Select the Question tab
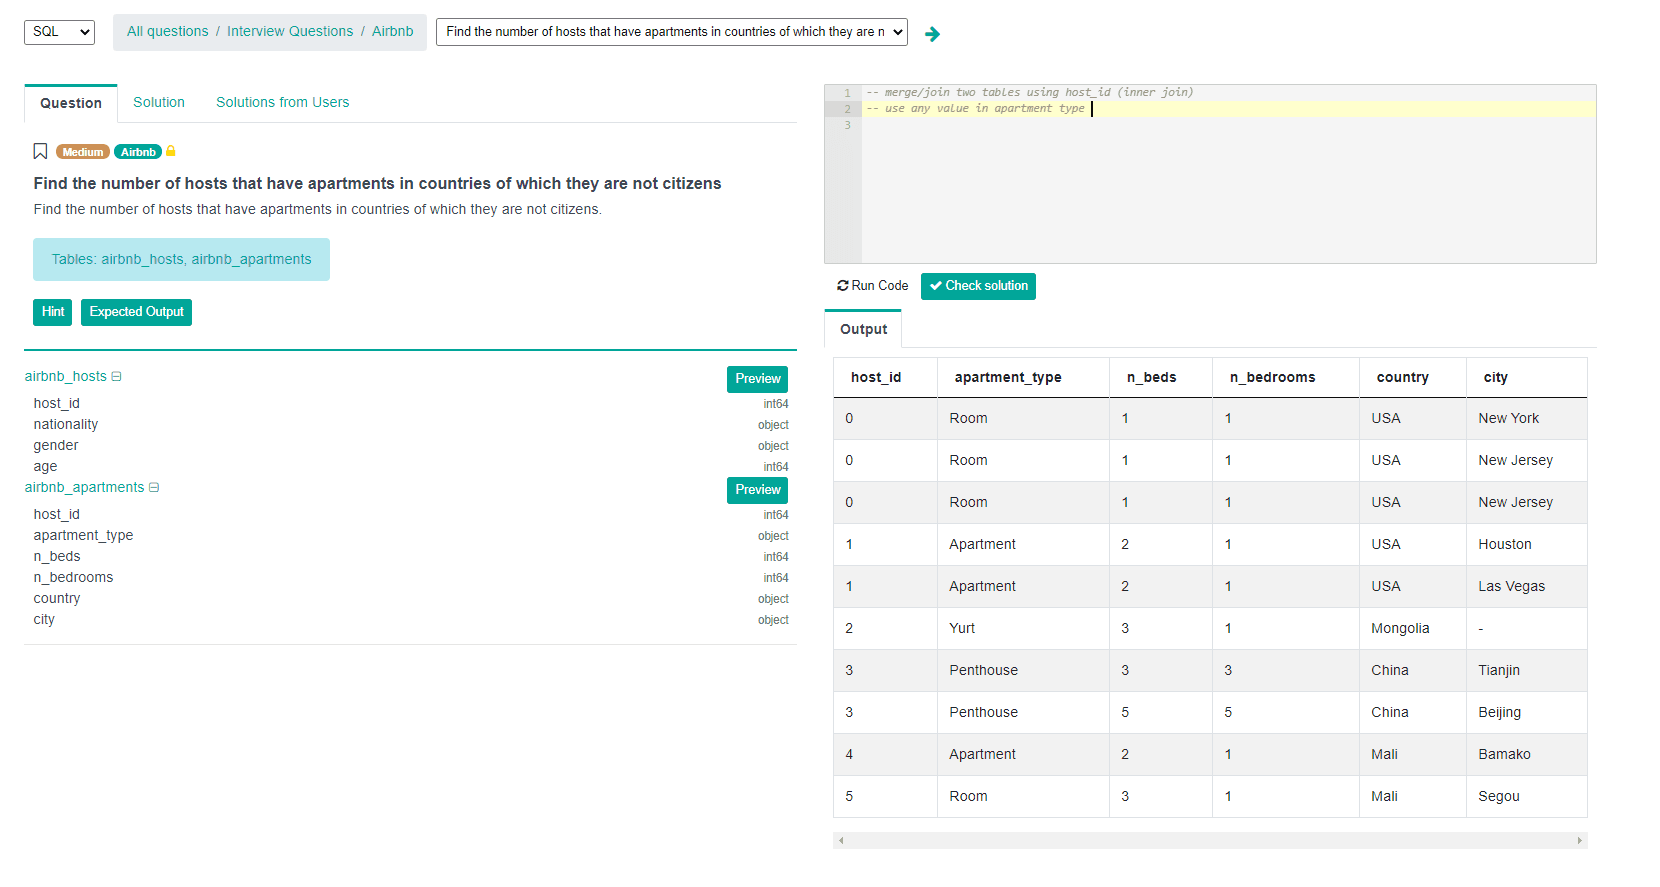This screenshot has height=887, width=1660. 70,103
